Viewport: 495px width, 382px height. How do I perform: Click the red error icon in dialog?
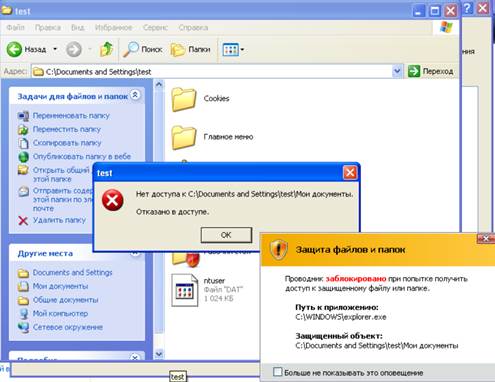click(x=113, y=200)
